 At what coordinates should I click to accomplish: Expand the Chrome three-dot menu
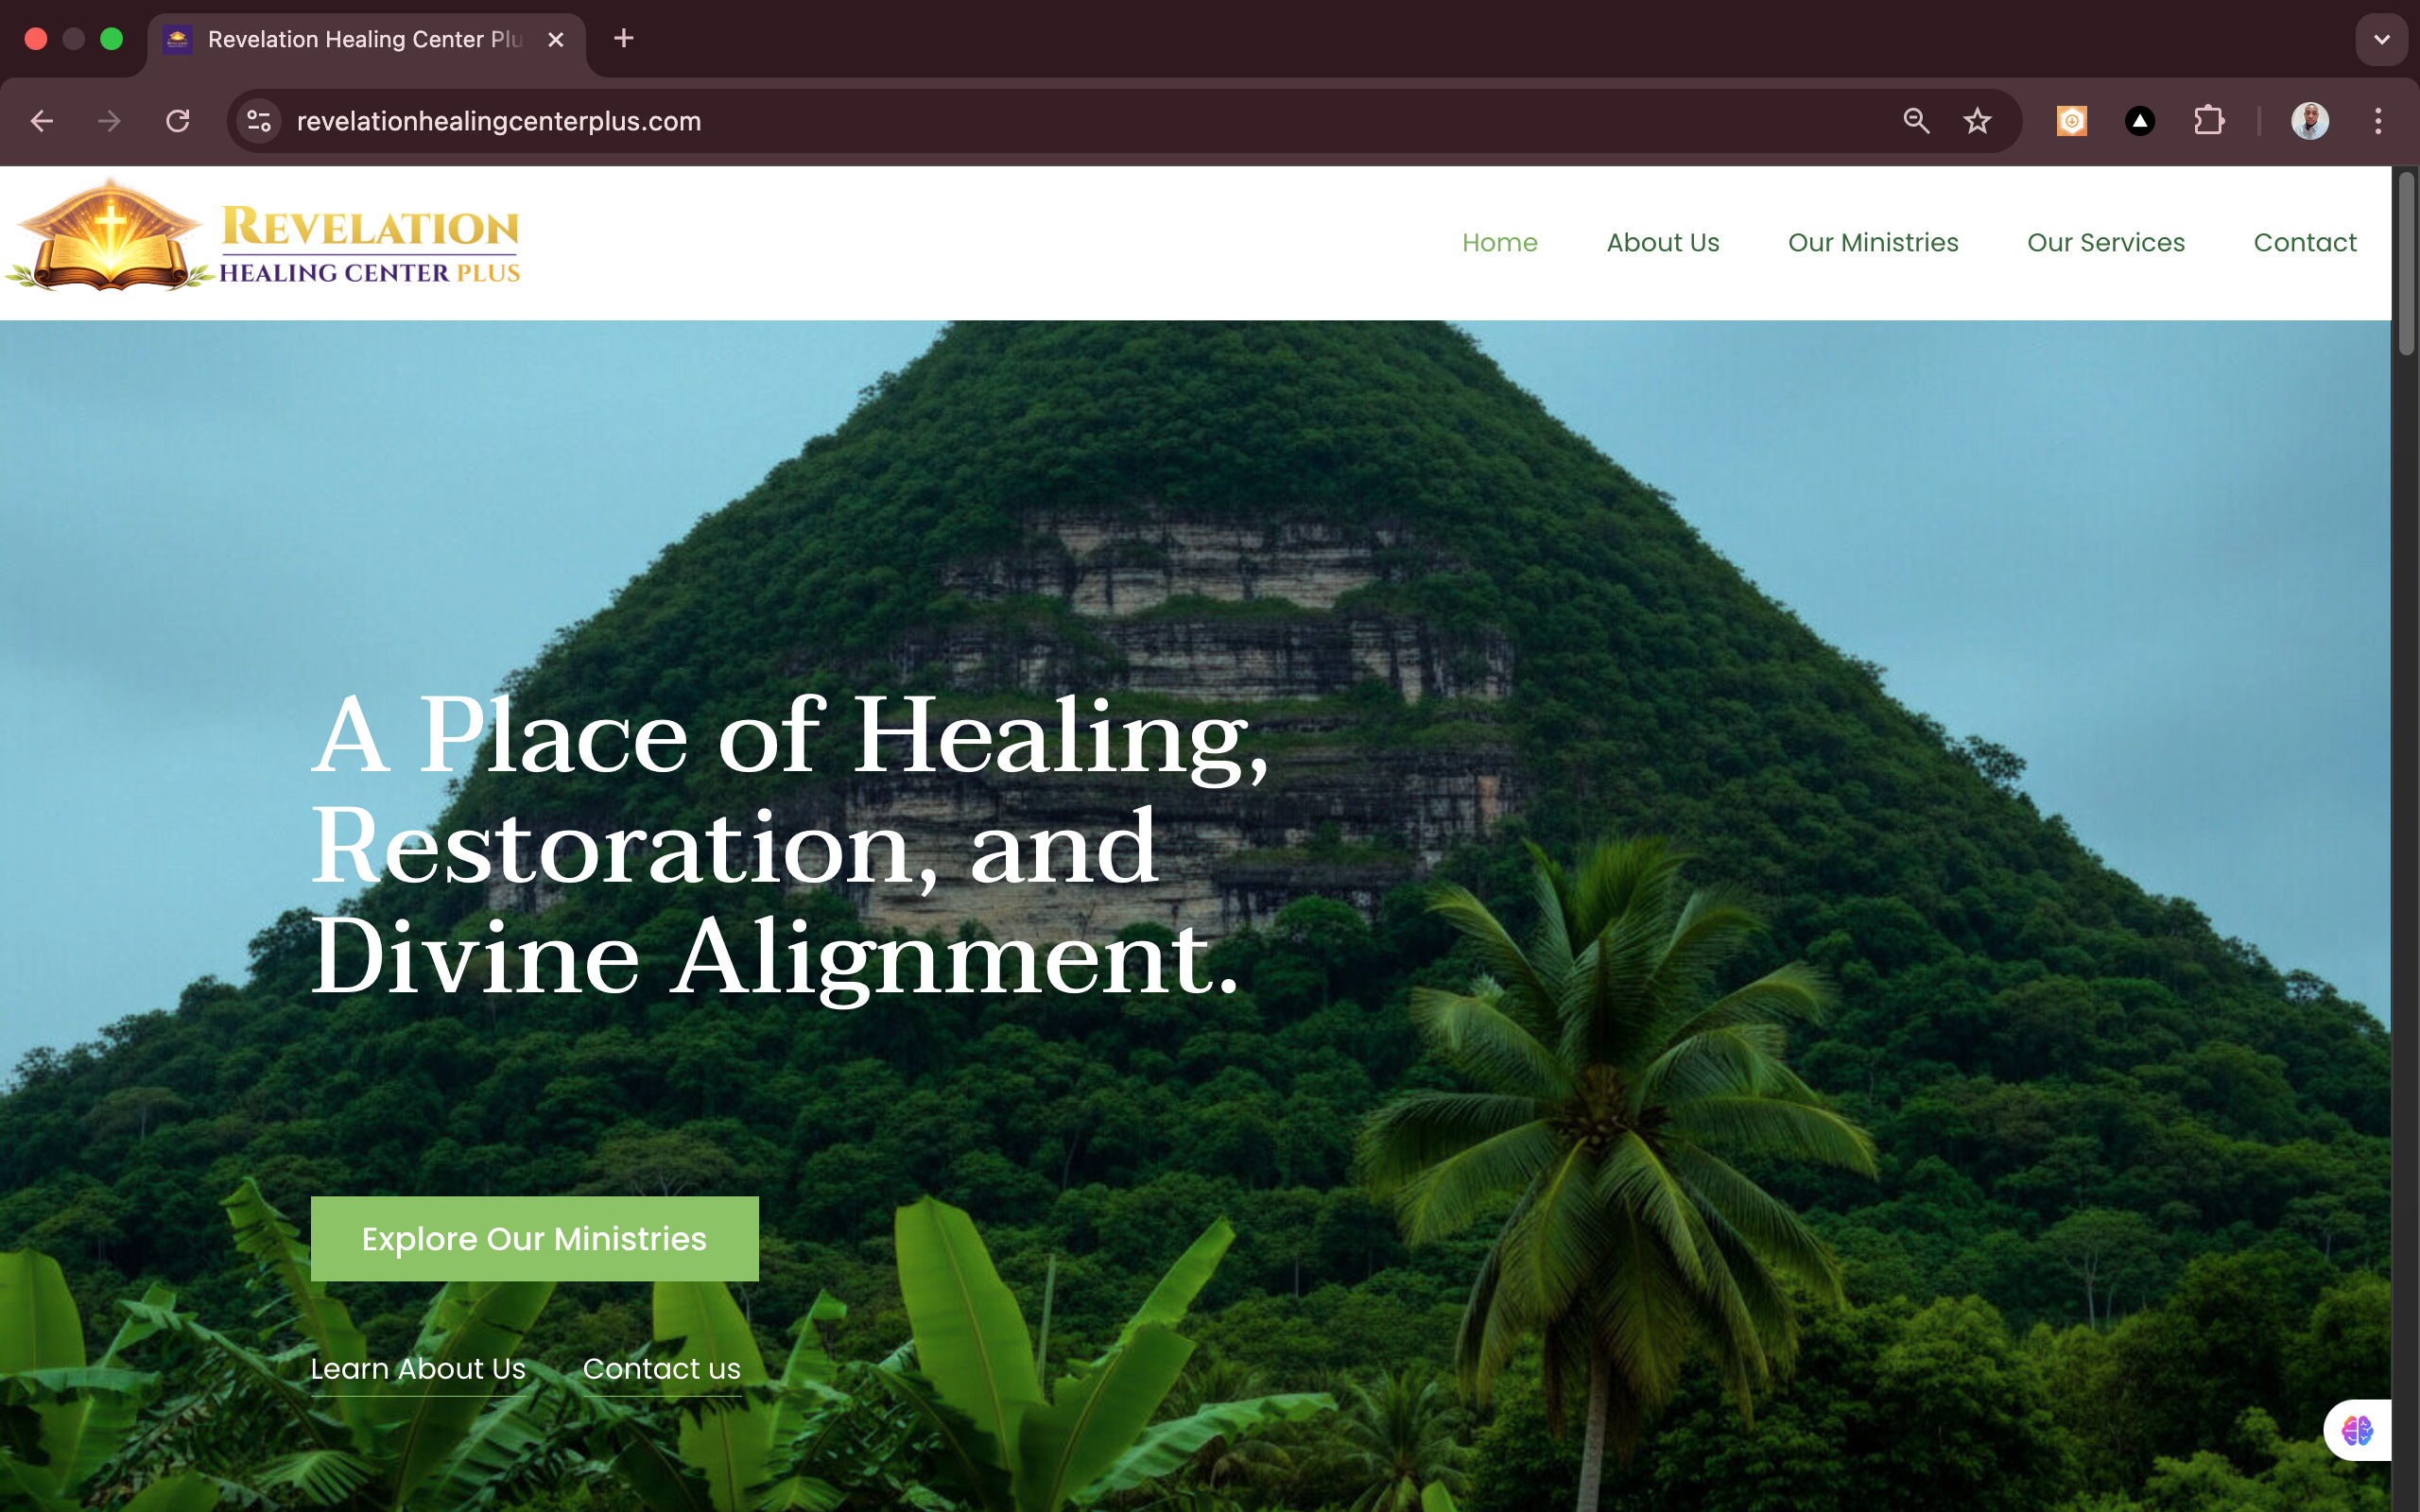click(x=2378, y=121)
